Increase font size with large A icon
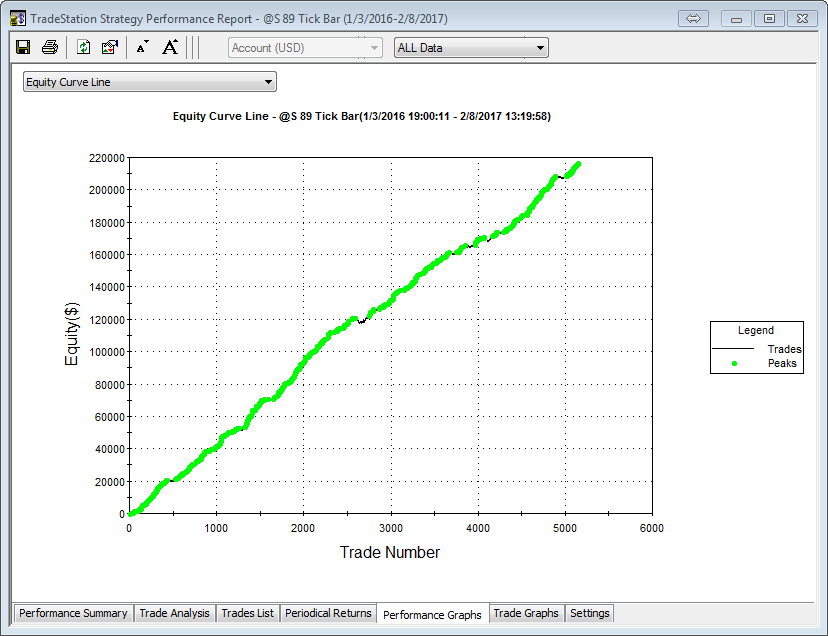 pyautogui.click(x=170, y=47)
